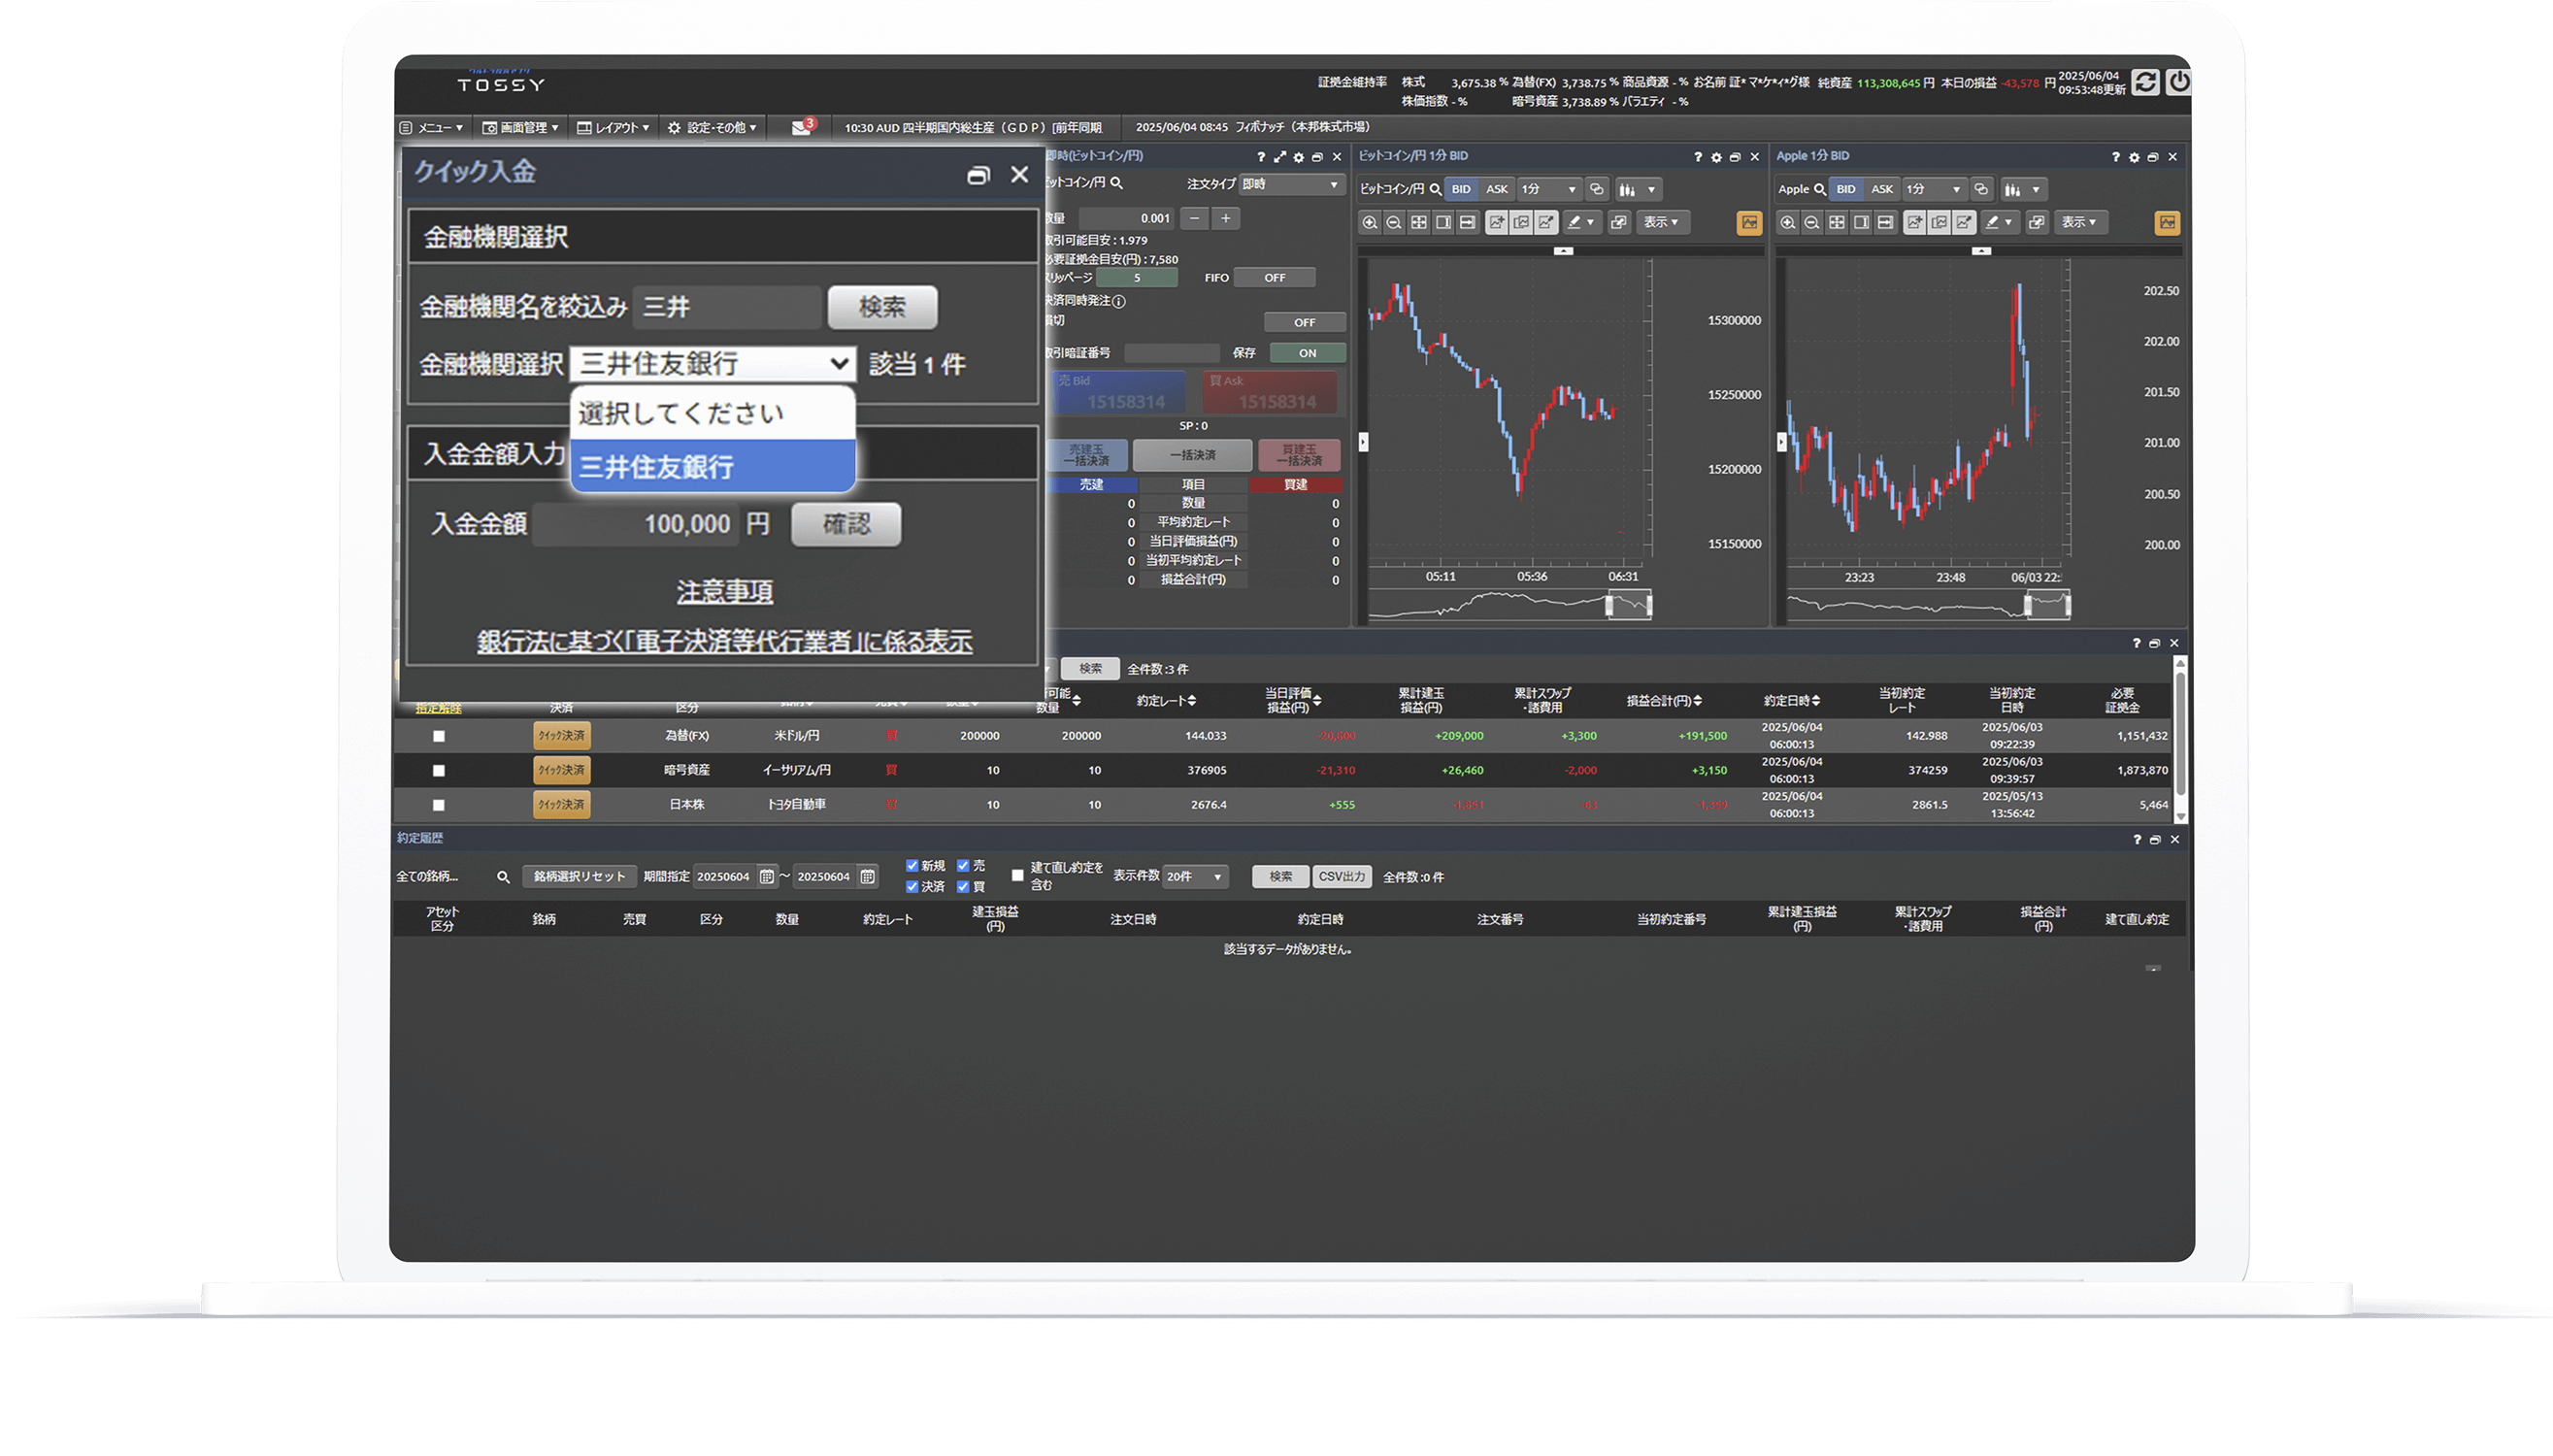Zoom out on the Apple chart
This screenshot has height=1456, width=2553.
(1811, 223)
